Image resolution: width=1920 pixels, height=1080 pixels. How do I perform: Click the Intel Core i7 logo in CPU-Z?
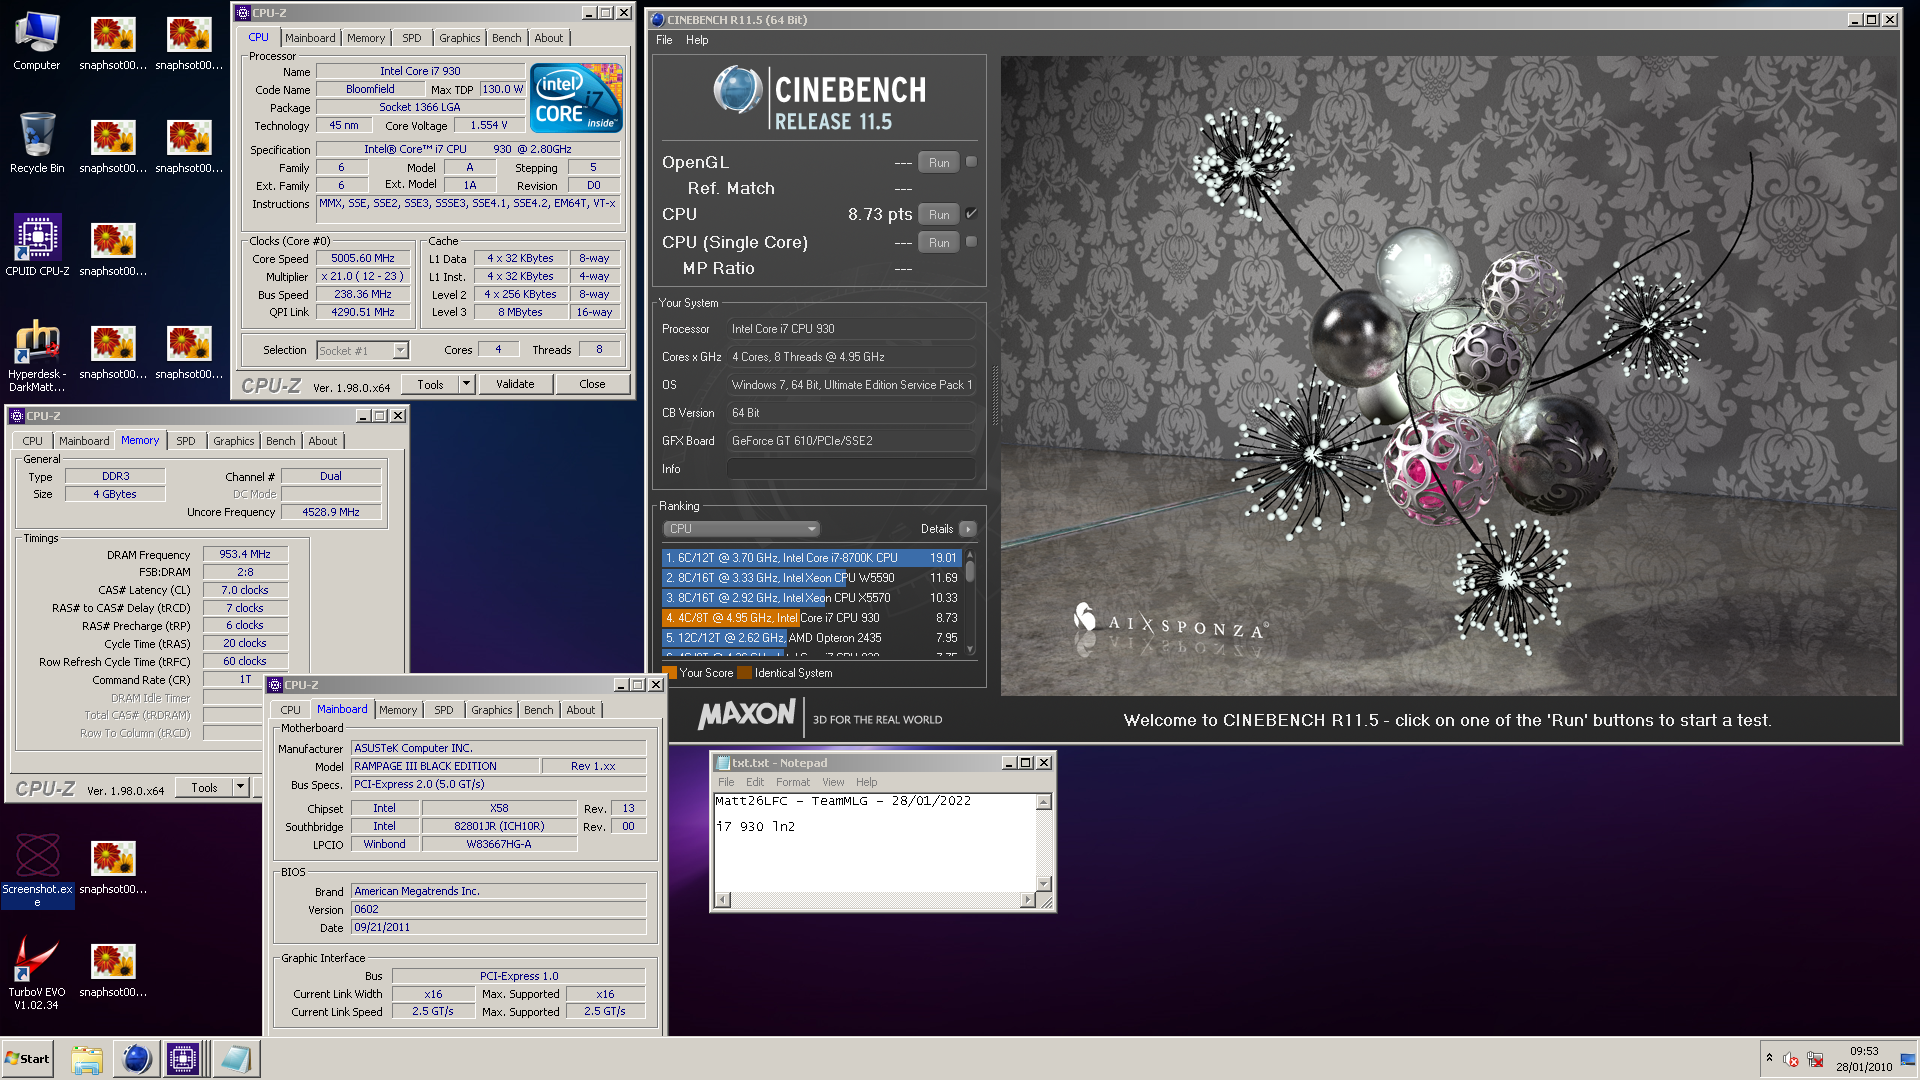pos(576,98)
